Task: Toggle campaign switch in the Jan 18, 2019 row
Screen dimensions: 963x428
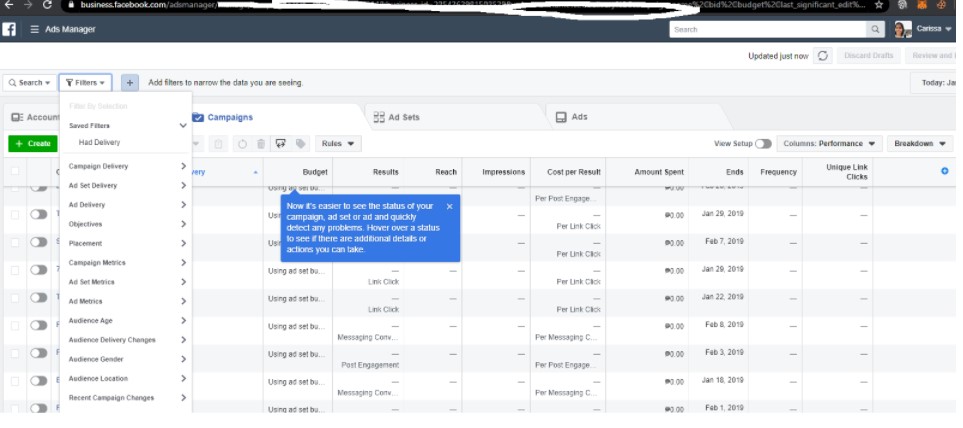Action: tap(39, 381)
